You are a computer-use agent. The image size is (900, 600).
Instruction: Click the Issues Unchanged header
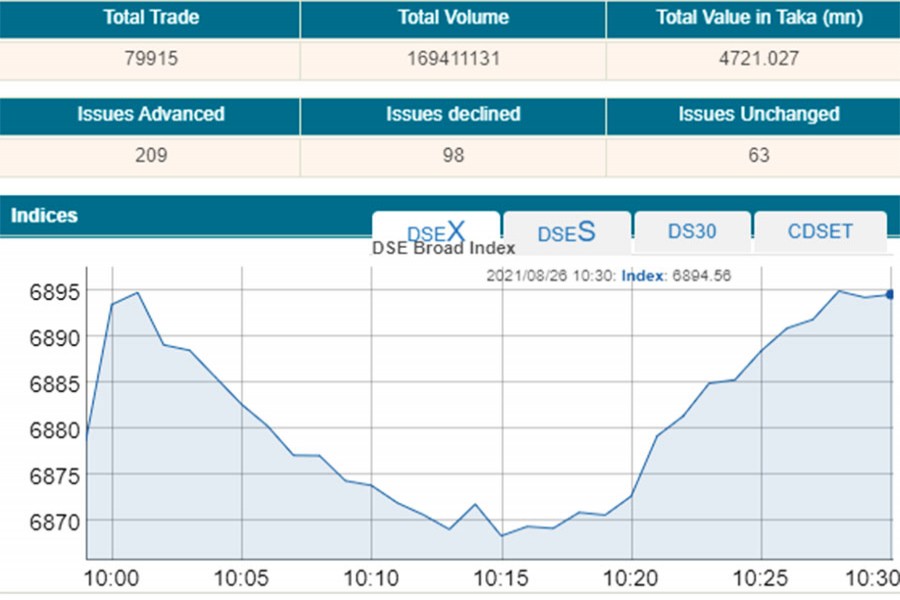click(x=758, y=114)
